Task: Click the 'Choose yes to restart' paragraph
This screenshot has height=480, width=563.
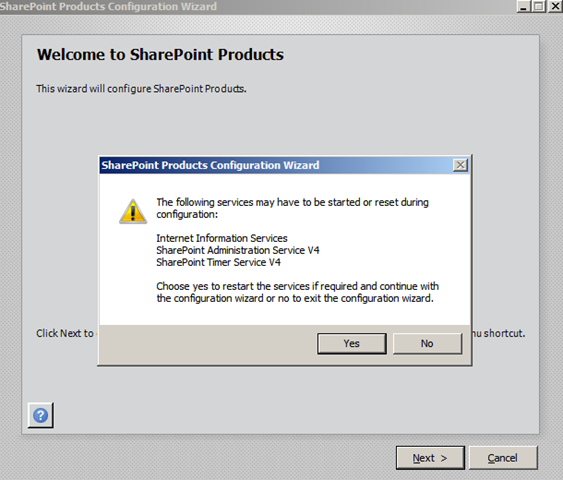Action: point(297,292)
